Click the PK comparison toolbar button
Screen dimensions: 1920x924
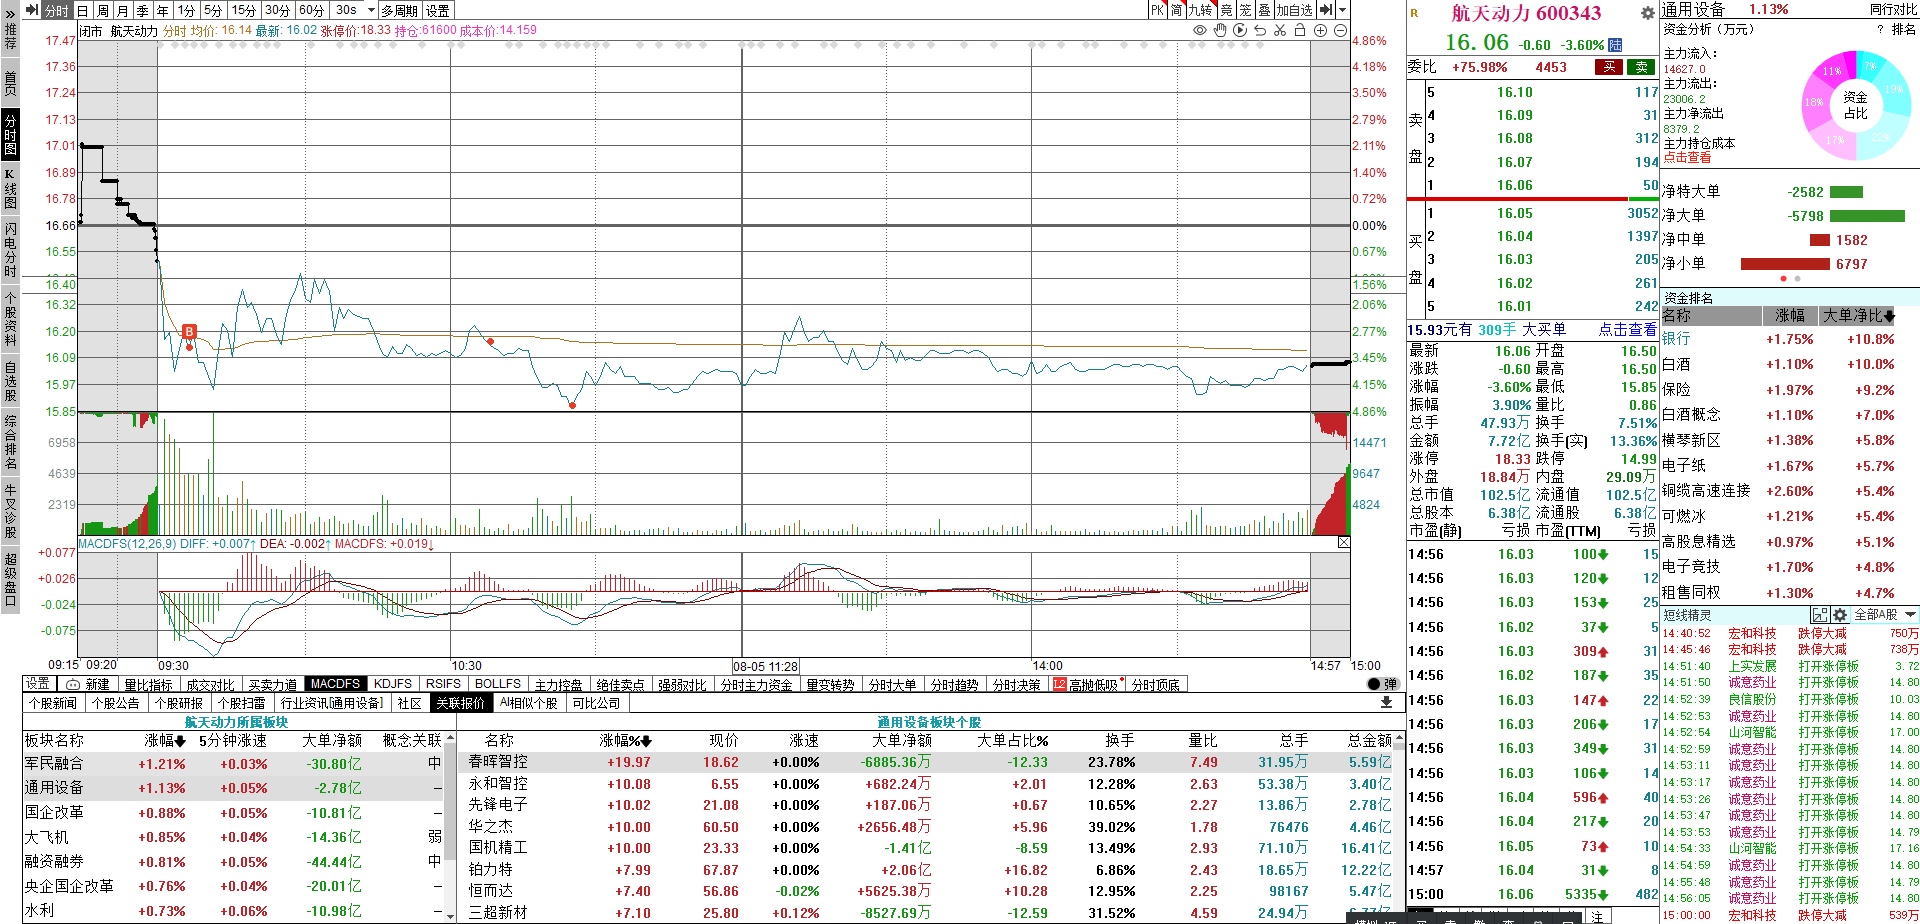tap(1157, 10)
